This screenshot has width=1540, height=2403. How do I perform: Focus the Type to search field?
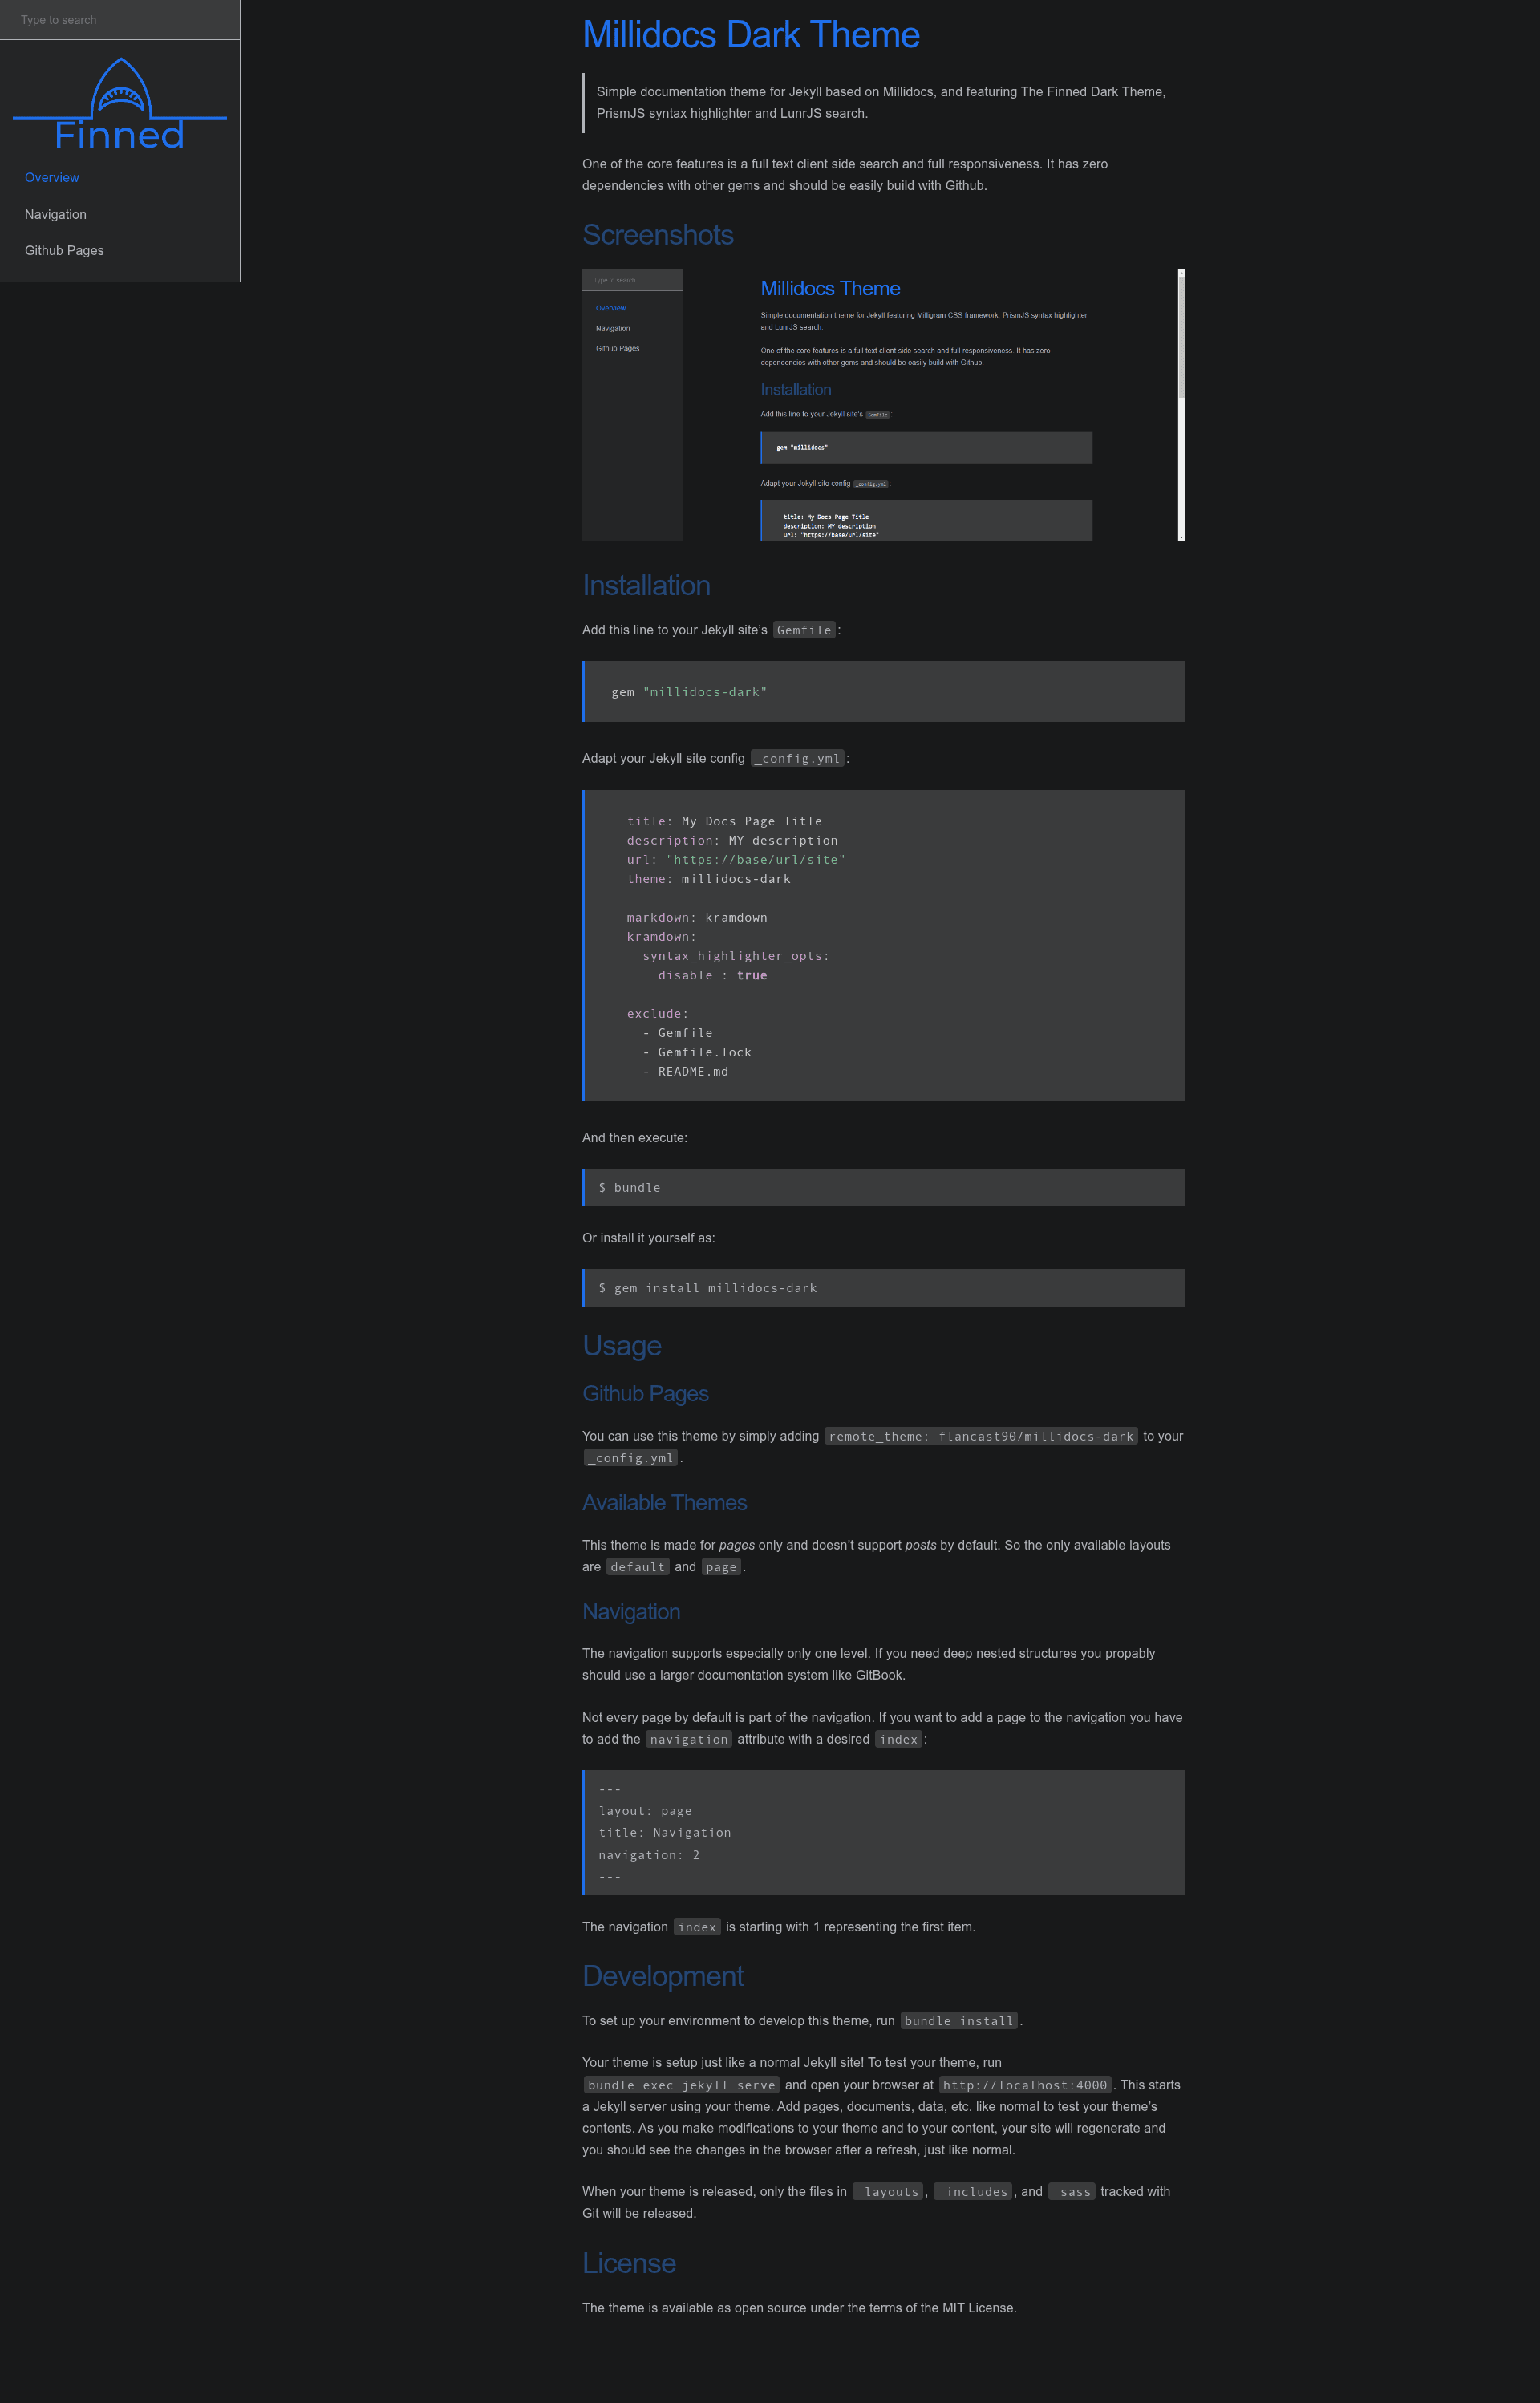coord(120,20)
